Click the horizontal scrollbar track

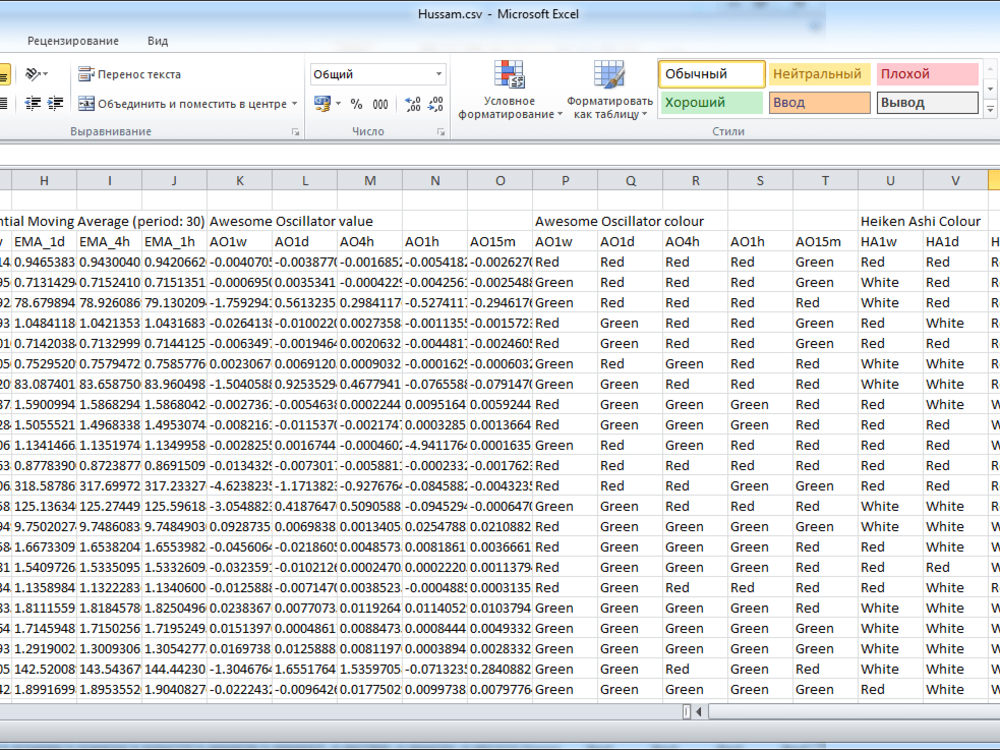[x=855, y=711]
